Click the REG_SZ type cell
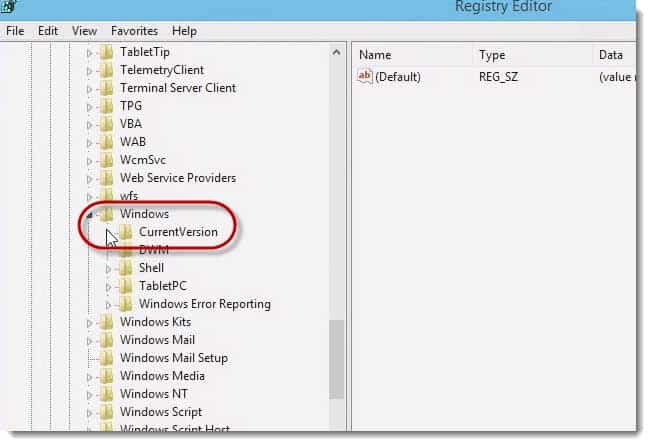This screenshot has height=446, width=651. pos(498,77)
